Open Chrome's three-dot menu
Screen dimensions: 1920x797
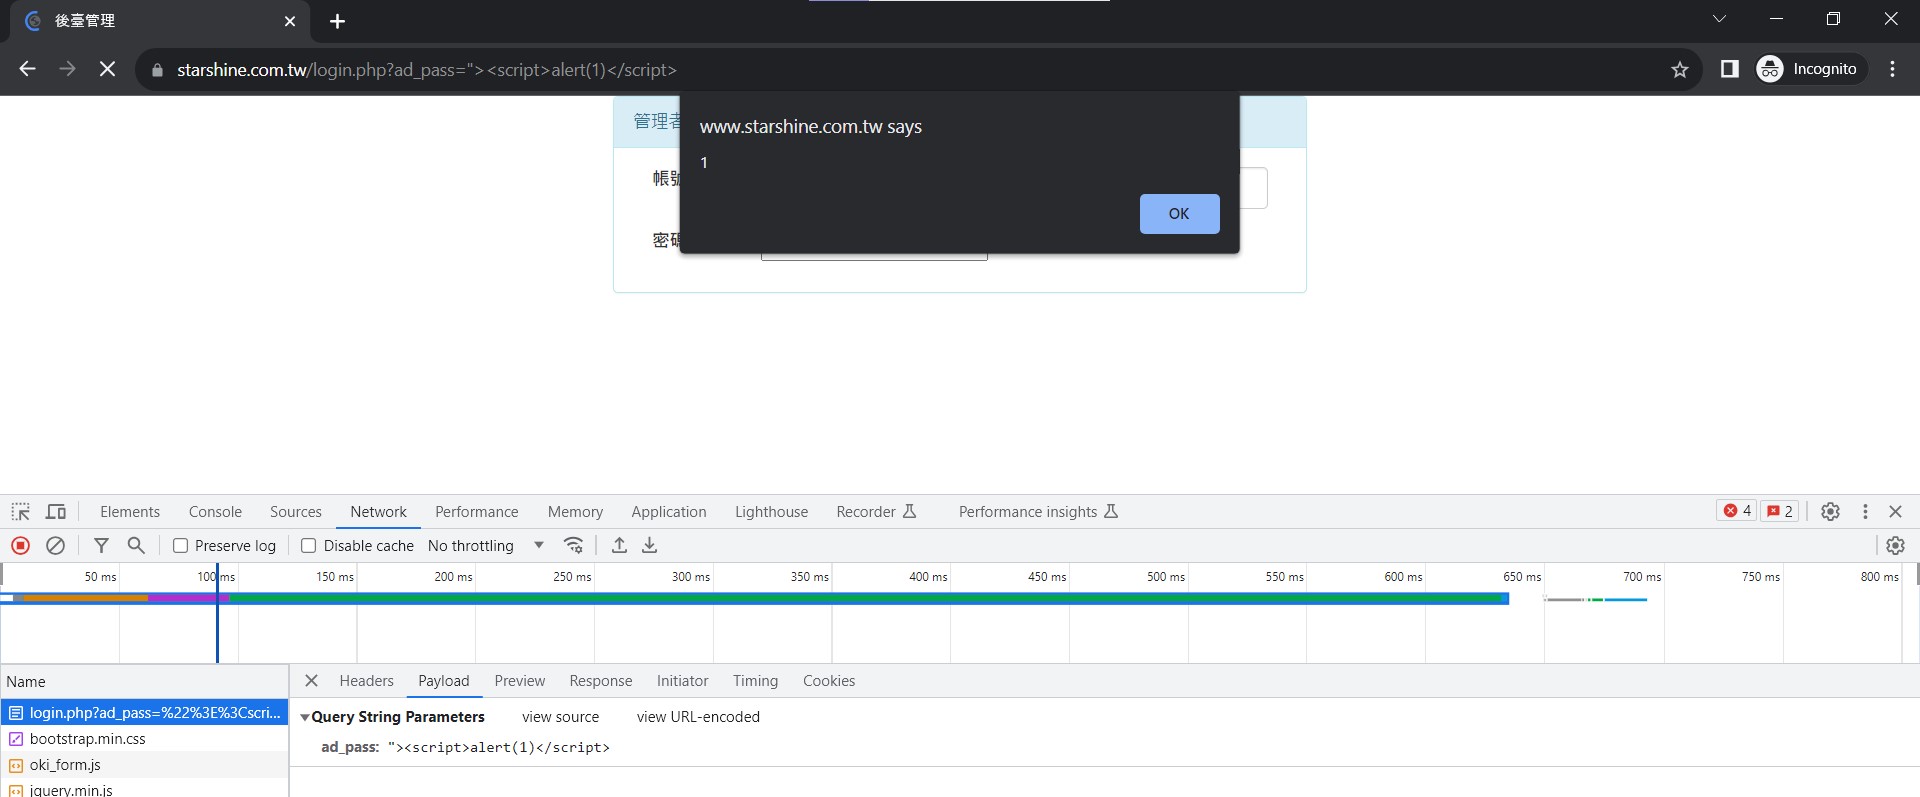(x=1892, y=69)
